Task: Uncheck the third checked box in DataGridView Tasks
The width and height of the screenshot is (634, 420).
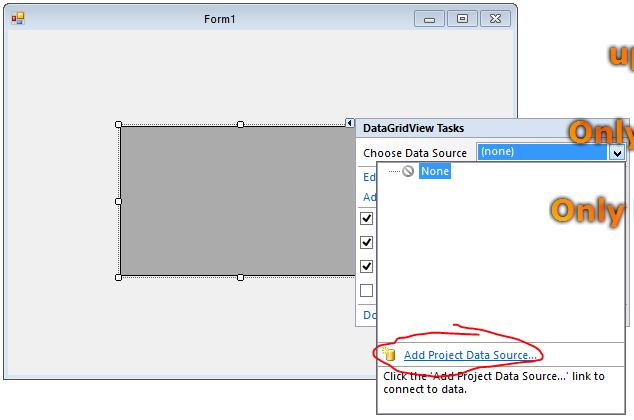Action: pos(366,266)
